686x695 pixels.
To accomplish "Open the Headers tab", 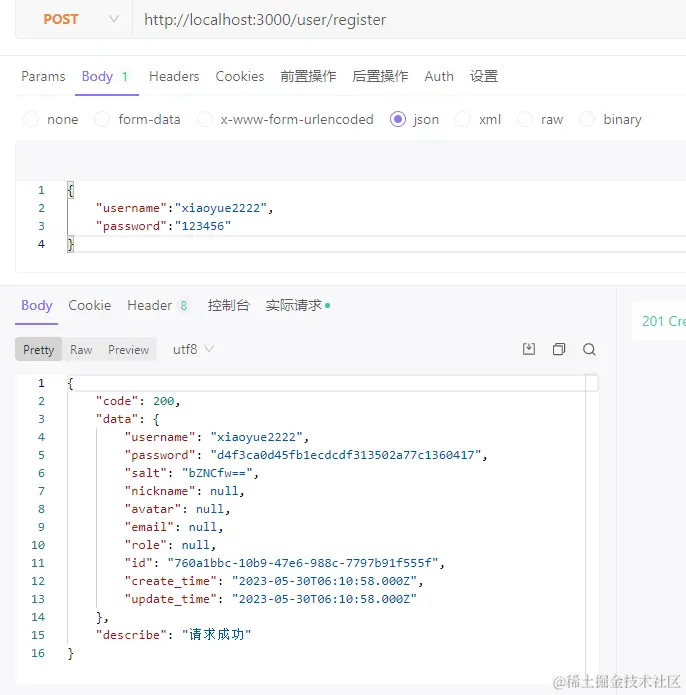I will click(174, 76).
